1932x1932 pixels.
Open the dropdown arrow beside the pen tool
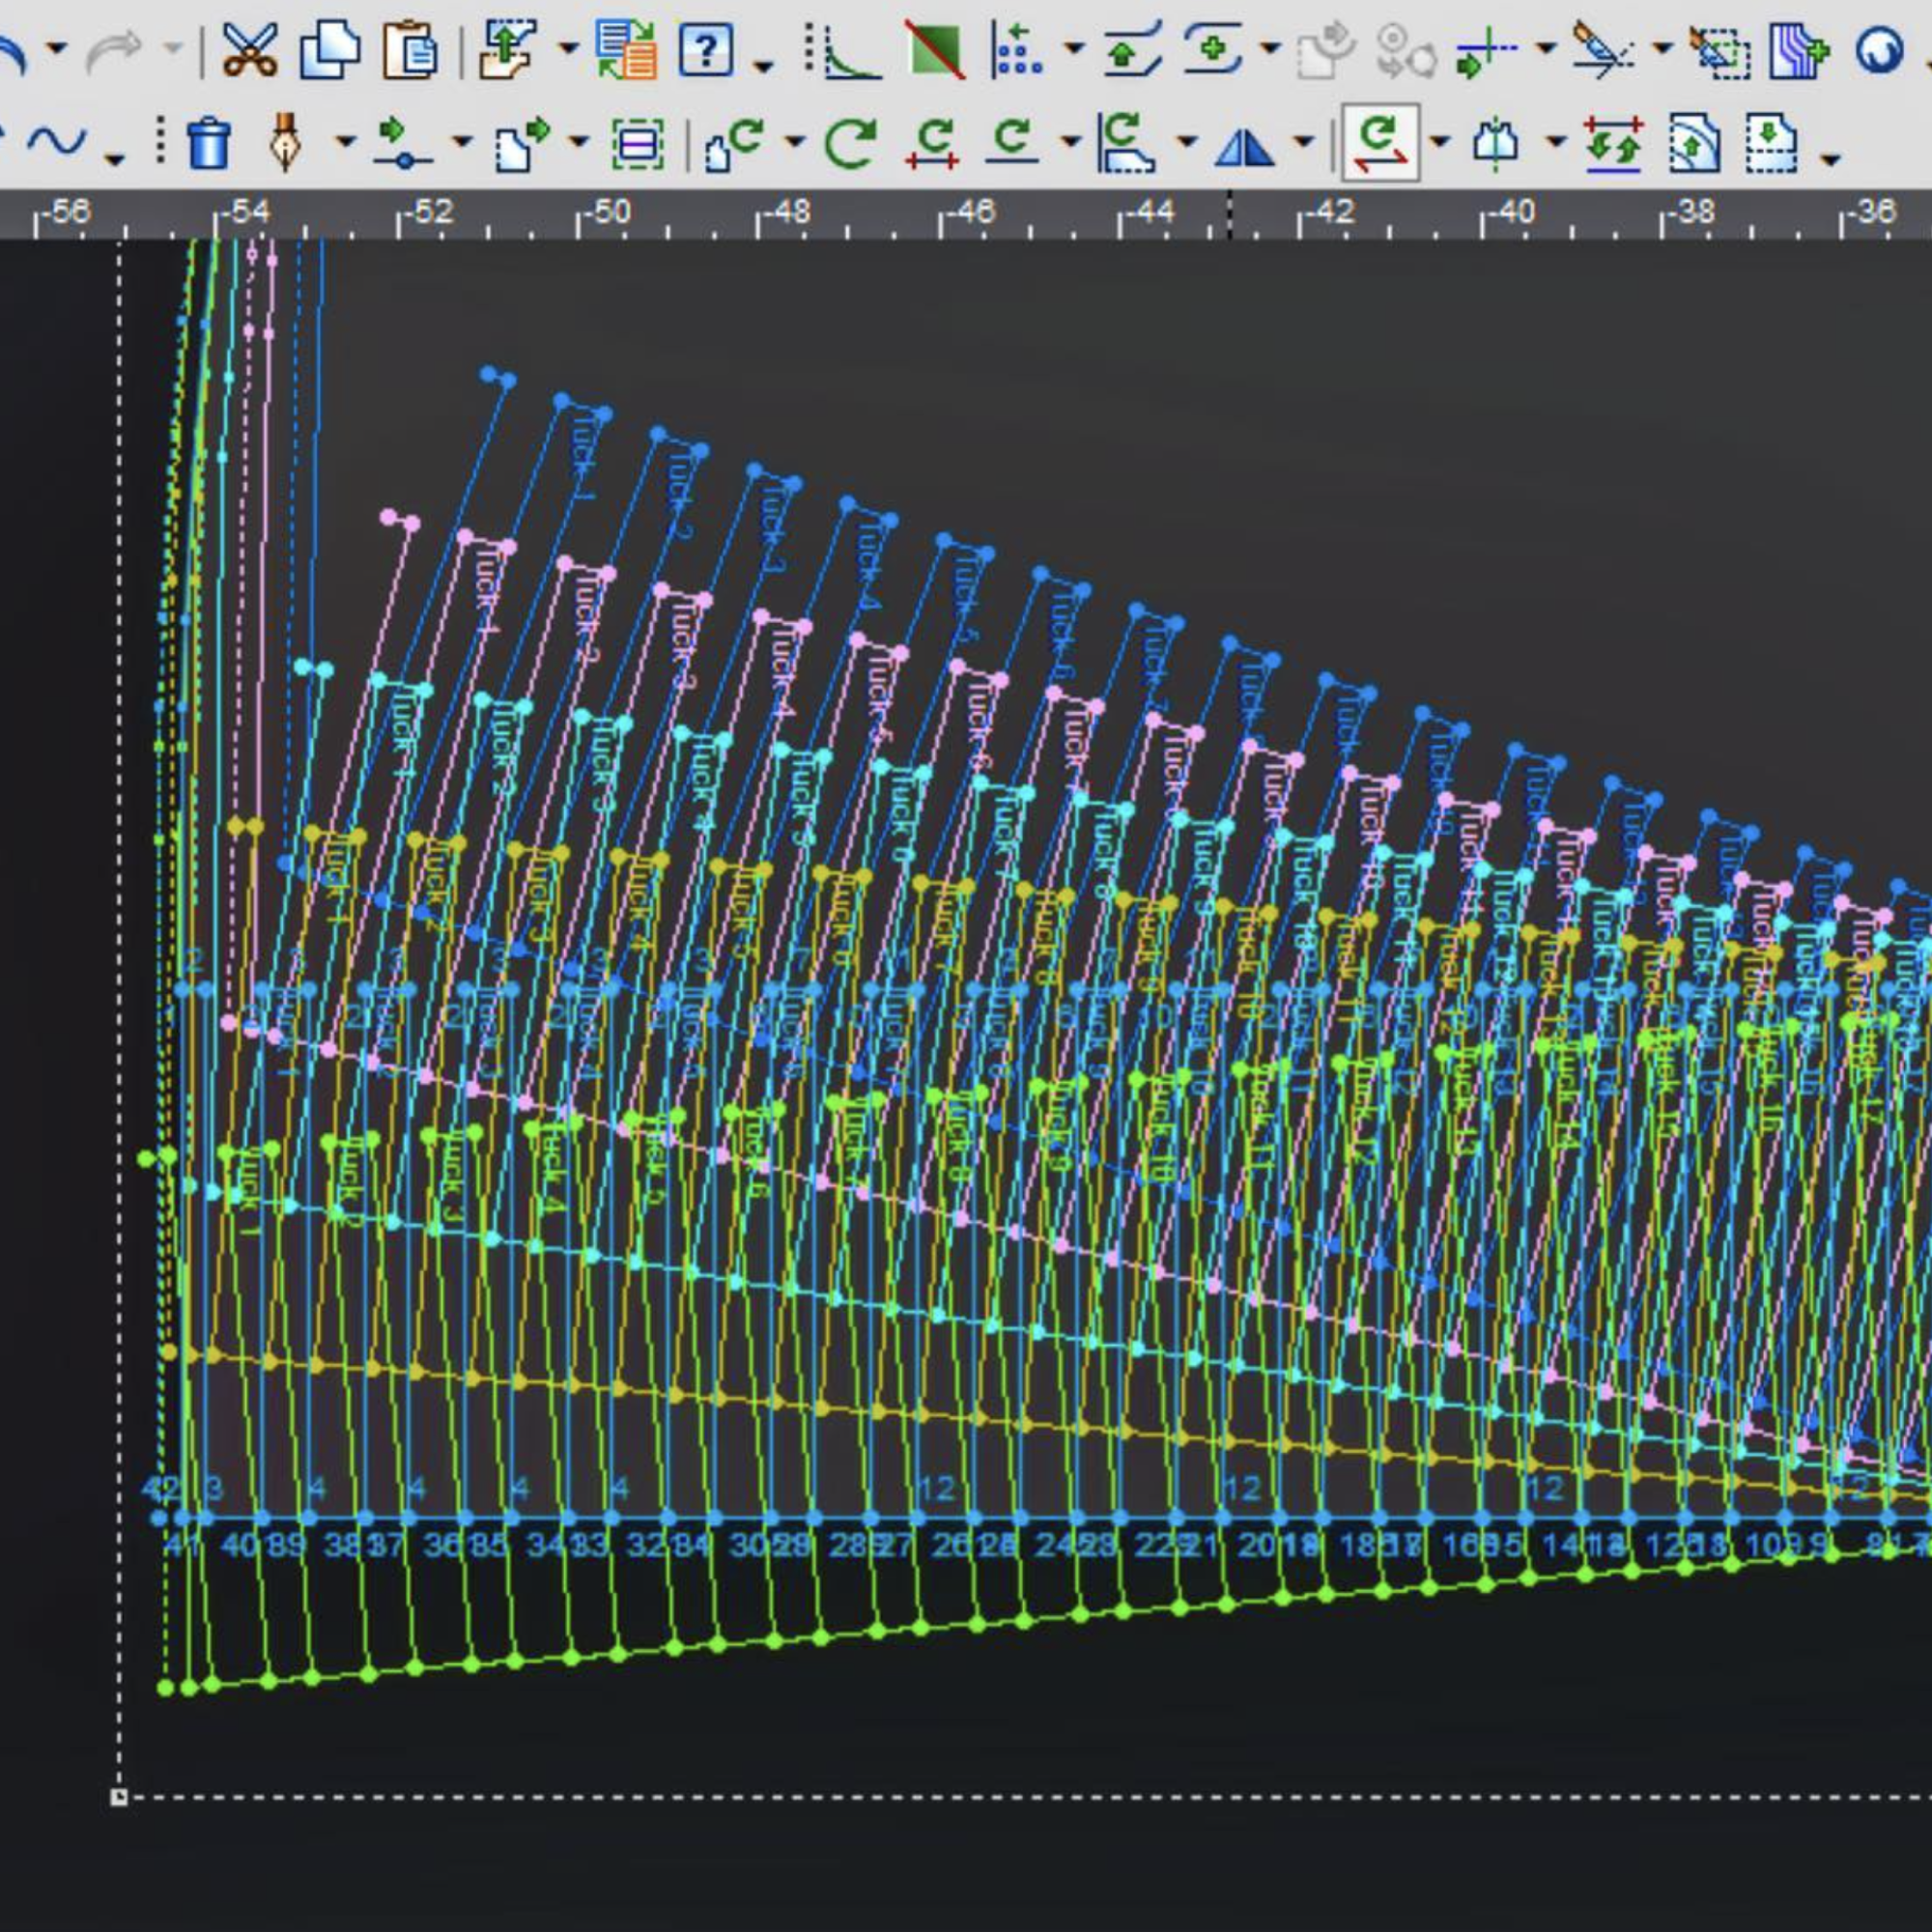(345, 142)
